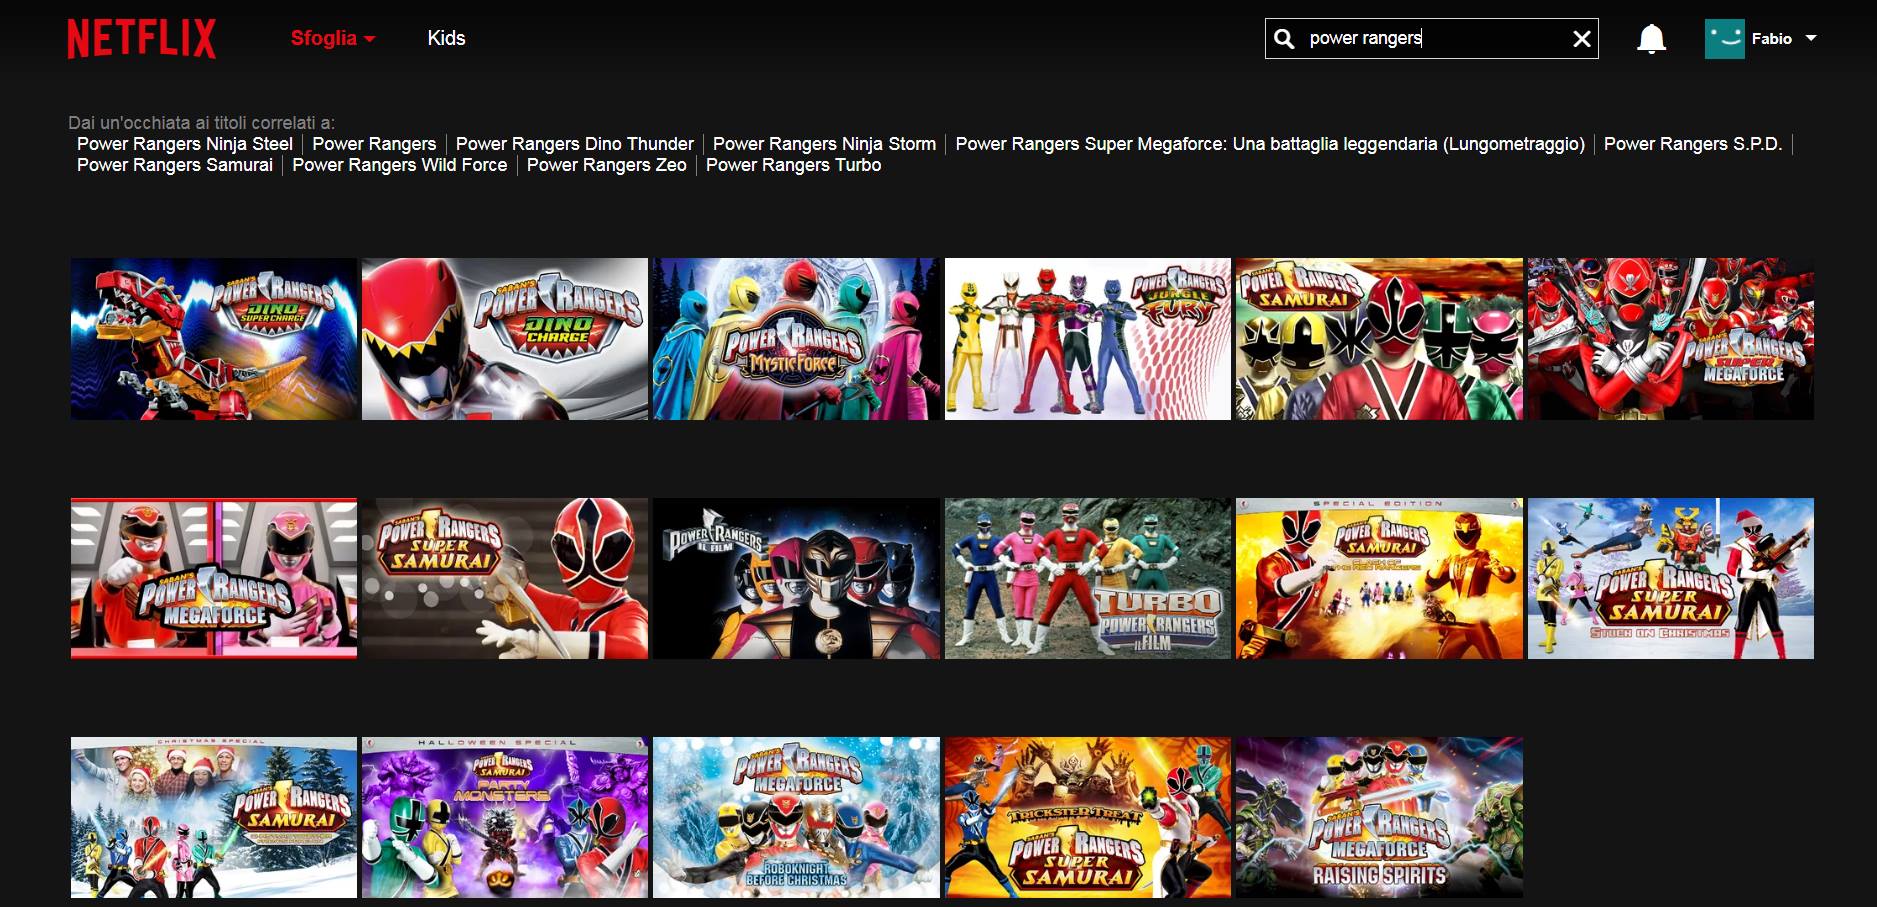1877x907 pixels.
Task: Select the Super Samurai thumbnail with sword-wielding red ranger
Action: click(505, 578)
